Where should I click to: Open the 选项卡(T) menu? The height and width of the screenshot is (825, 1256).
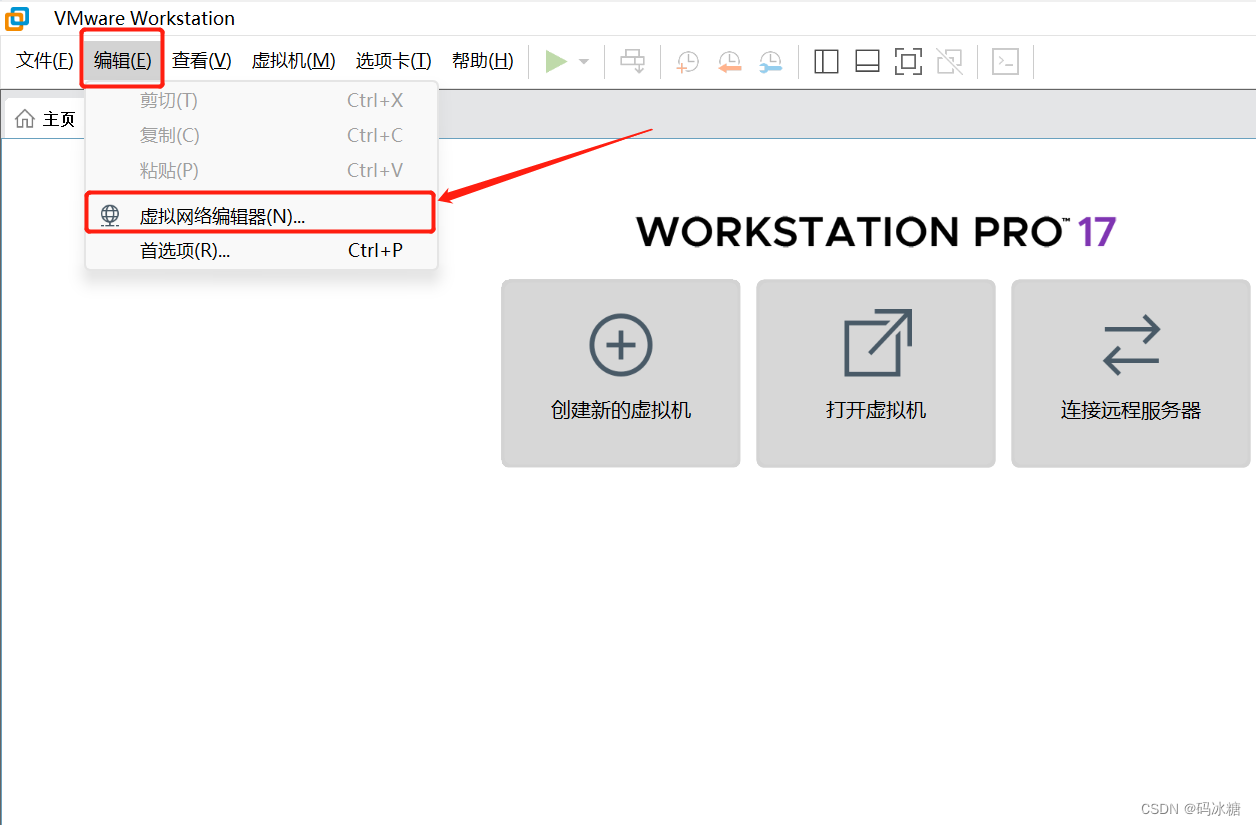pyautogui.click(x=394, y=61)
